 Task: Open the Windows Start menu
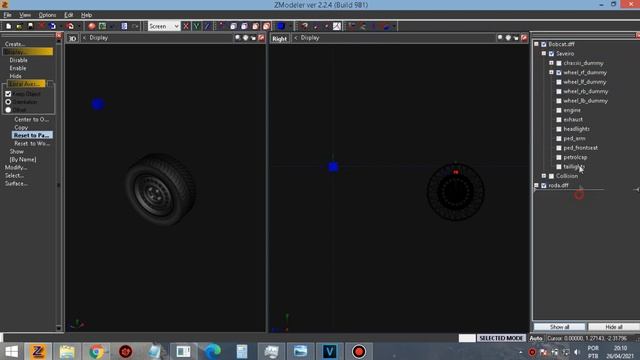pyautogui.click(x=11, y=351)
